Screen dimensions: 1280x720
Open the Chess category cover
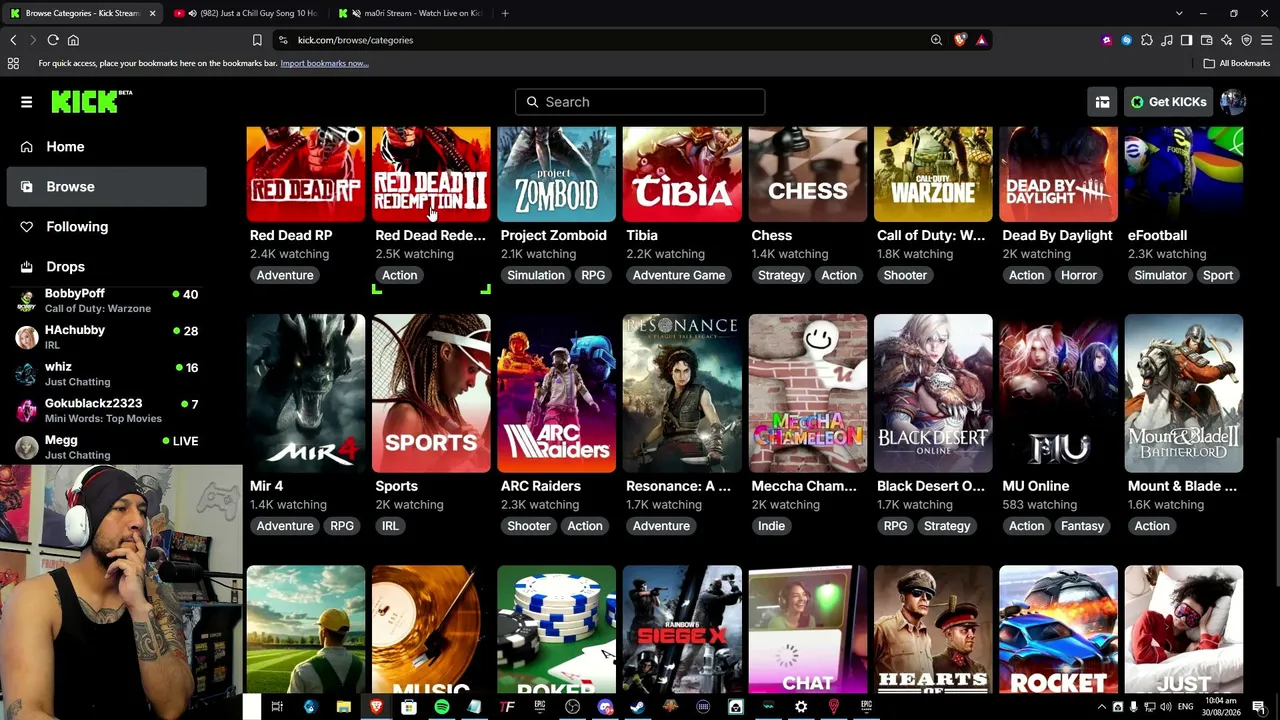coord(808,174)
